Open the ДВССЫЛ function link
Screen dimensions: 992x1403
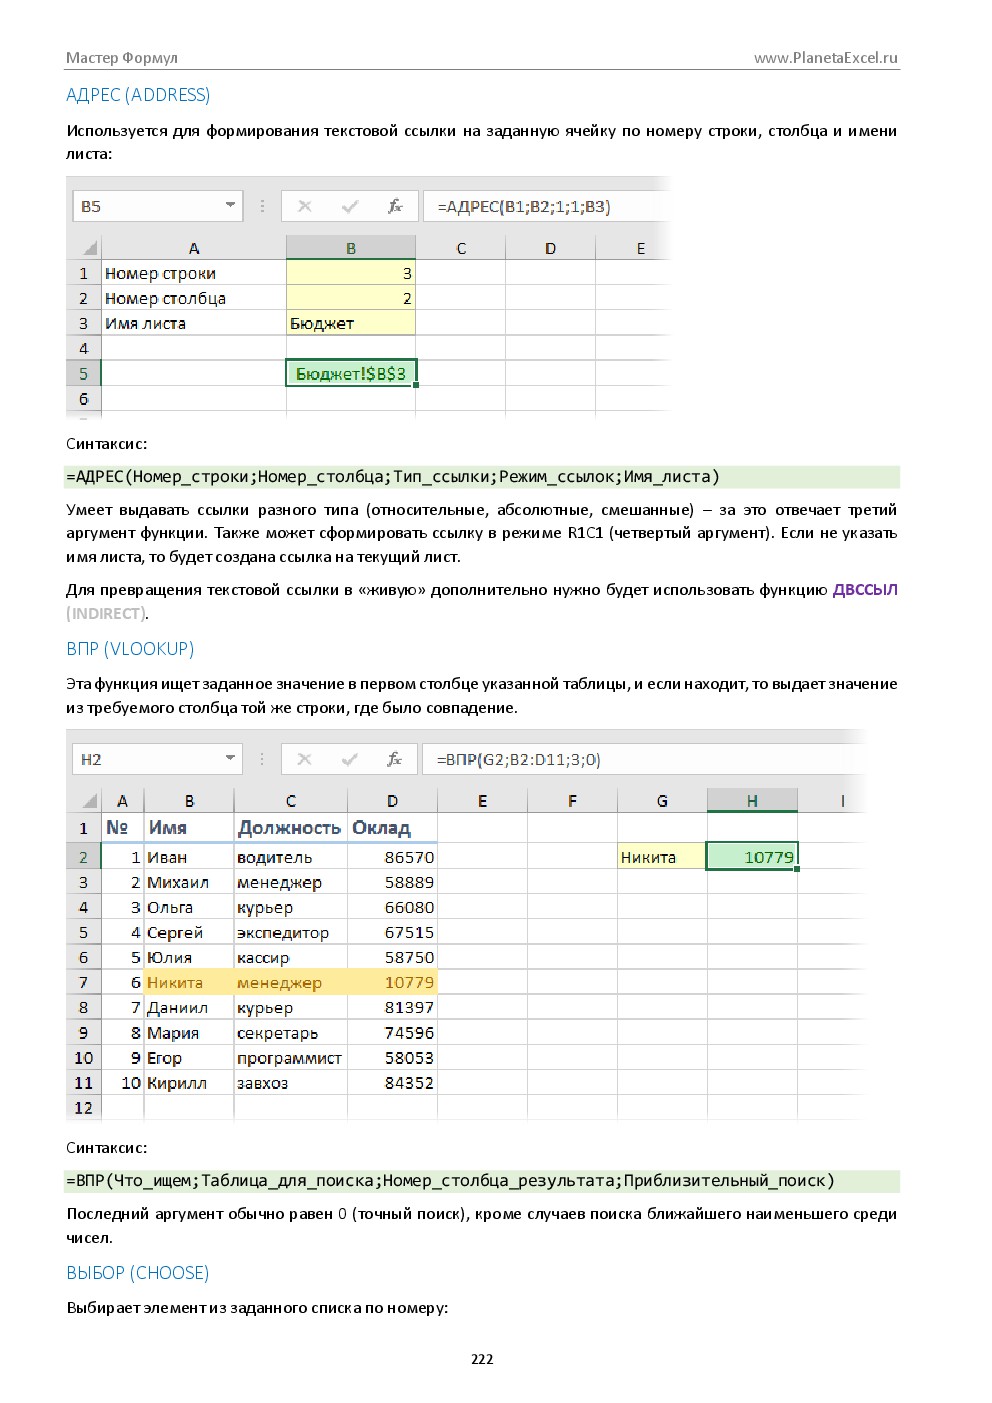(x=865, y=590)
